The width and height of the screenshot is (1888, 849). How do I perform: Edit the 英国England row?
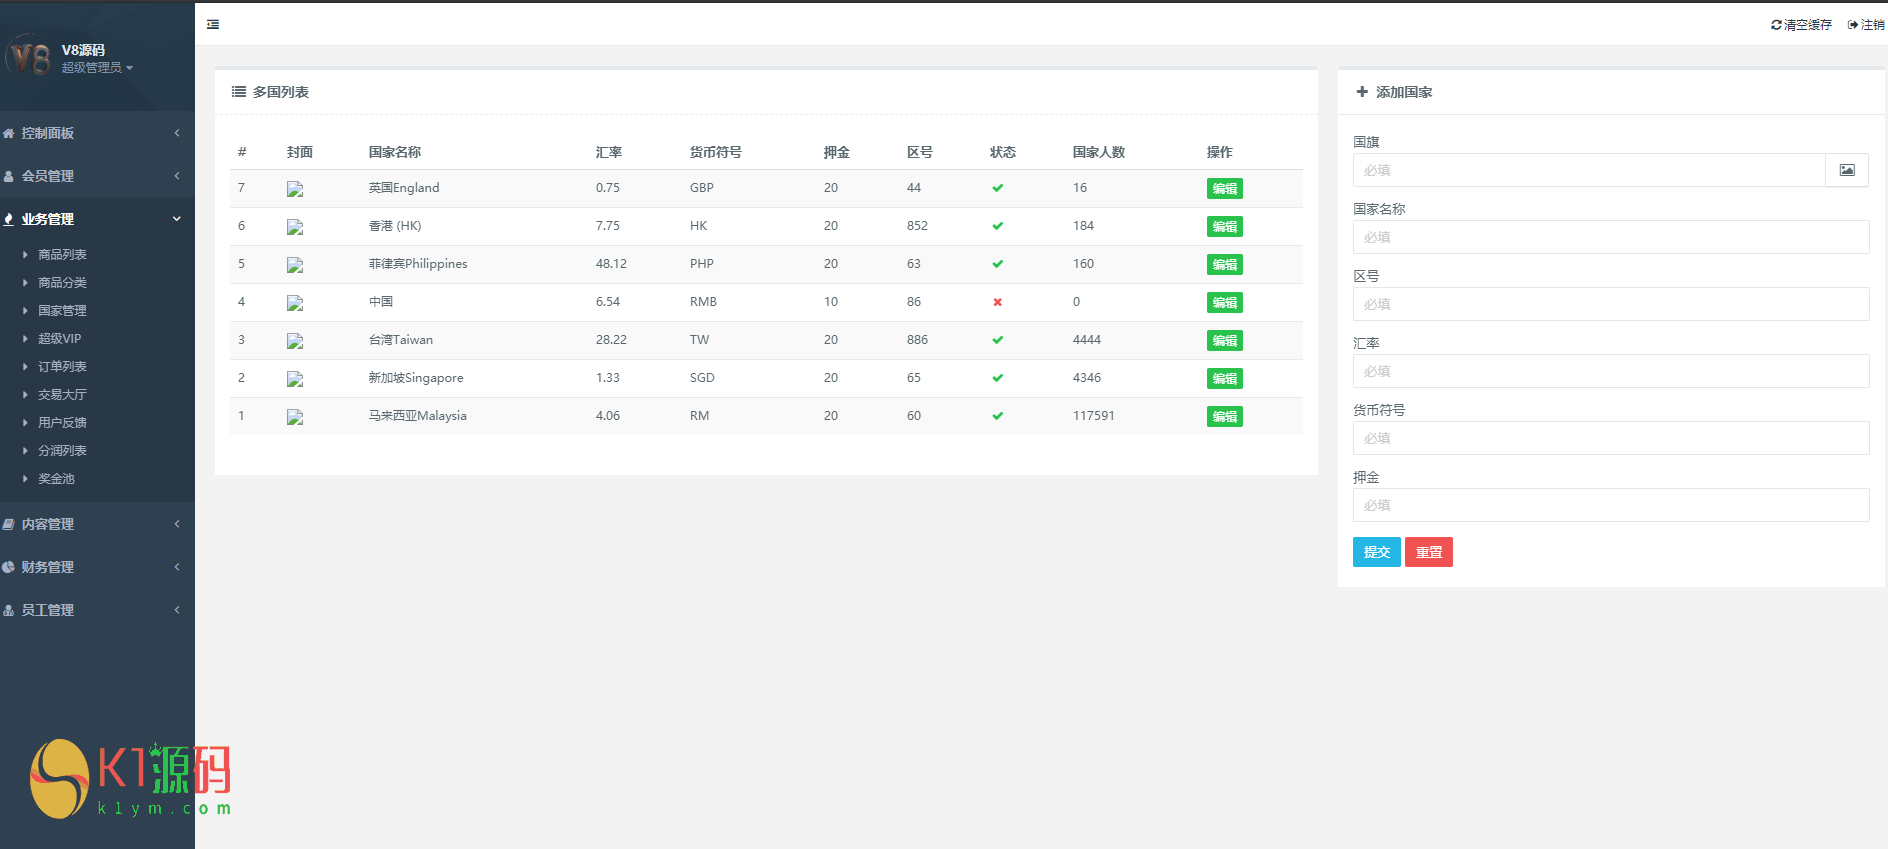point(1225,189)
